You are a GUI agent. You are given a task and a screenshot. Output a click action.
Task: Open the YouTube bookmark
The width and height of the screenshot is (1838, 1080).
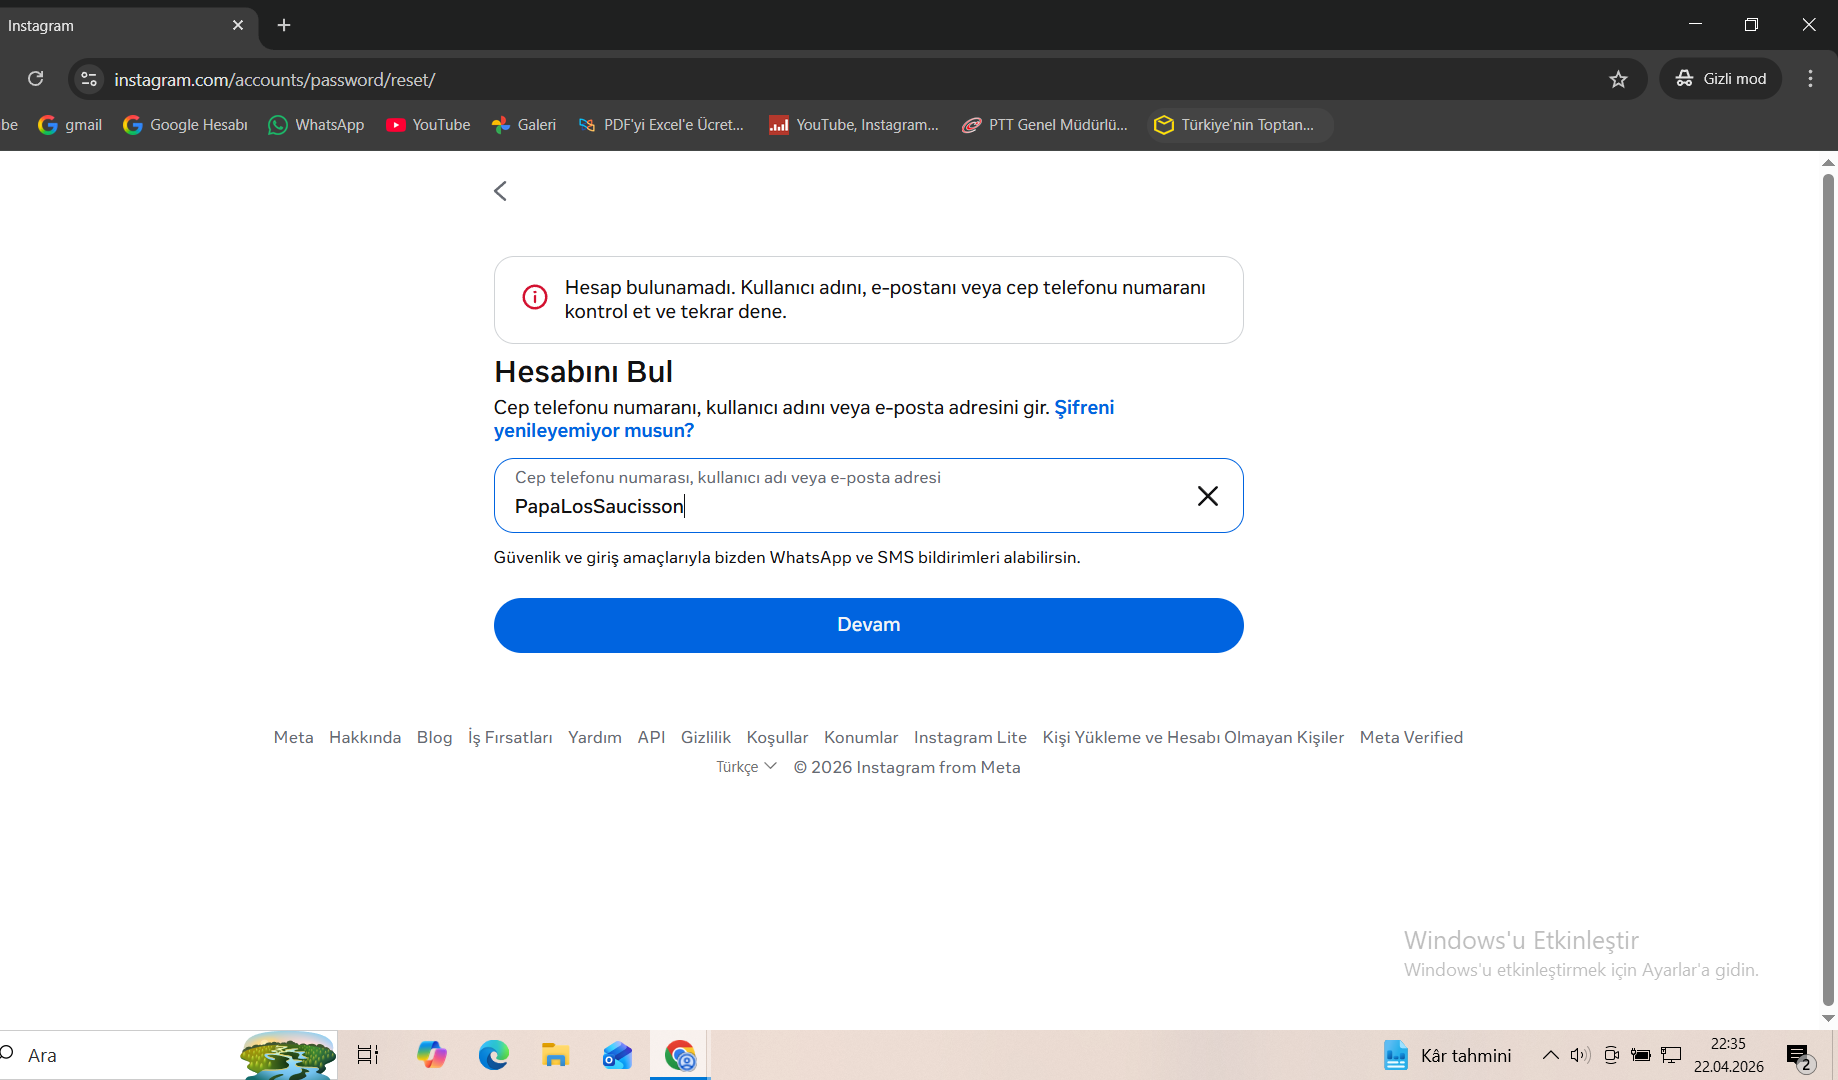[428, 125]
